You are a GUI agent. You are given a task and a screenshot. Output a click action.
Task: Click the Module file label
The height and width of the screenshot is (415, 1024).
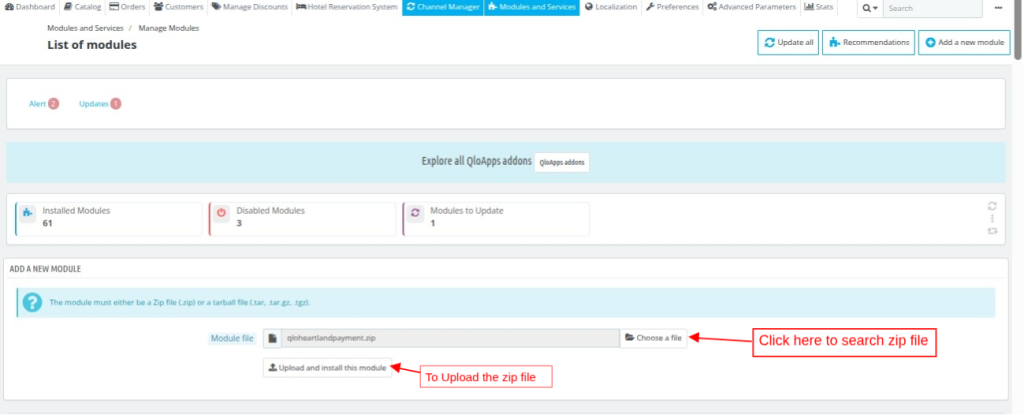click(232, 339)
